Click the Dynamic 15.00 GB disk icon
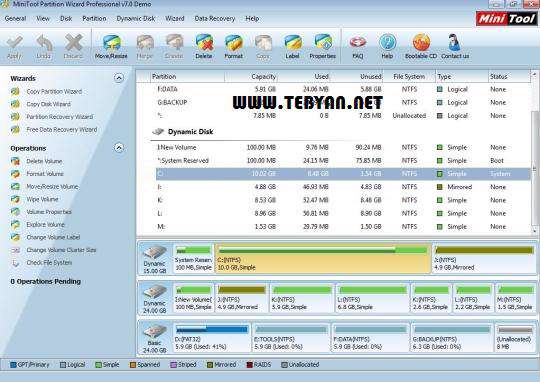 pyautogui.click(x=155, y=253)
